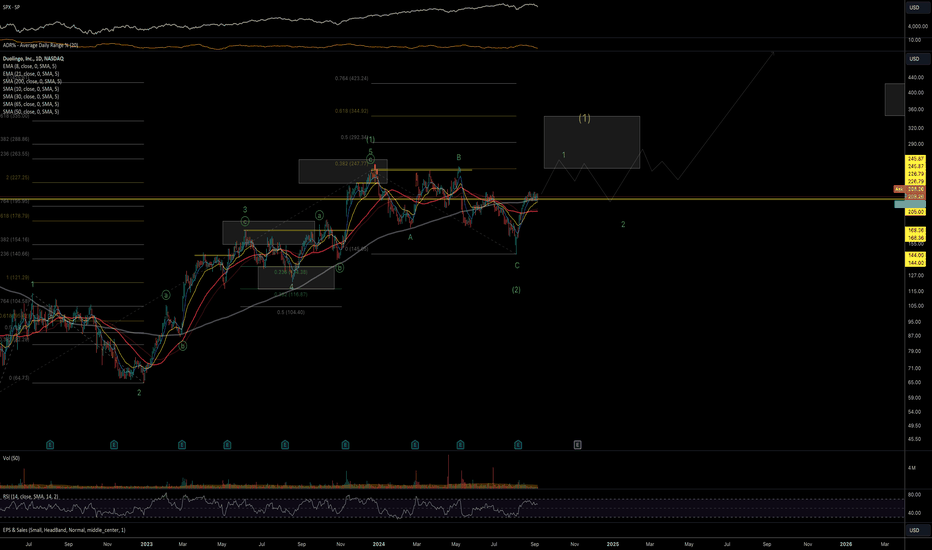Screen dimensions: 932x550
Task: Open the upcoming gray earnings marker
Action: pos(577,444)
